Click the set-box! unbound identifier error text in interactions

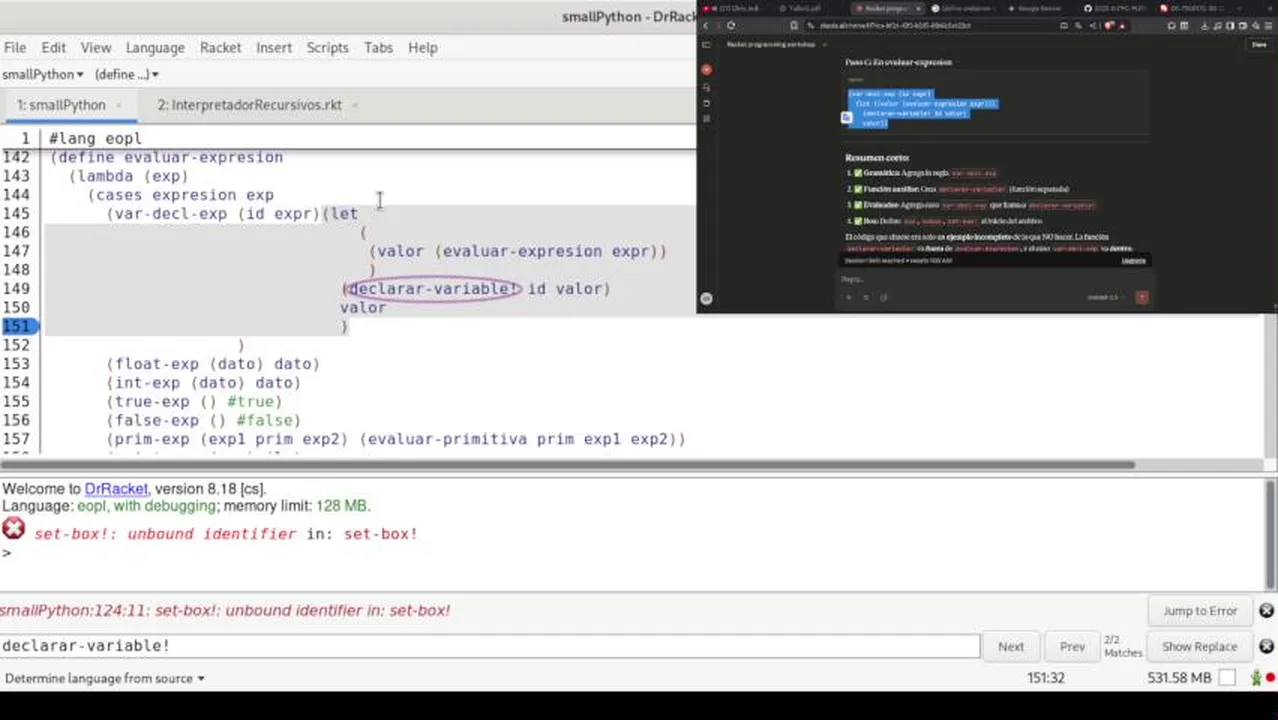pyautogui.click(x=226, y=534)
